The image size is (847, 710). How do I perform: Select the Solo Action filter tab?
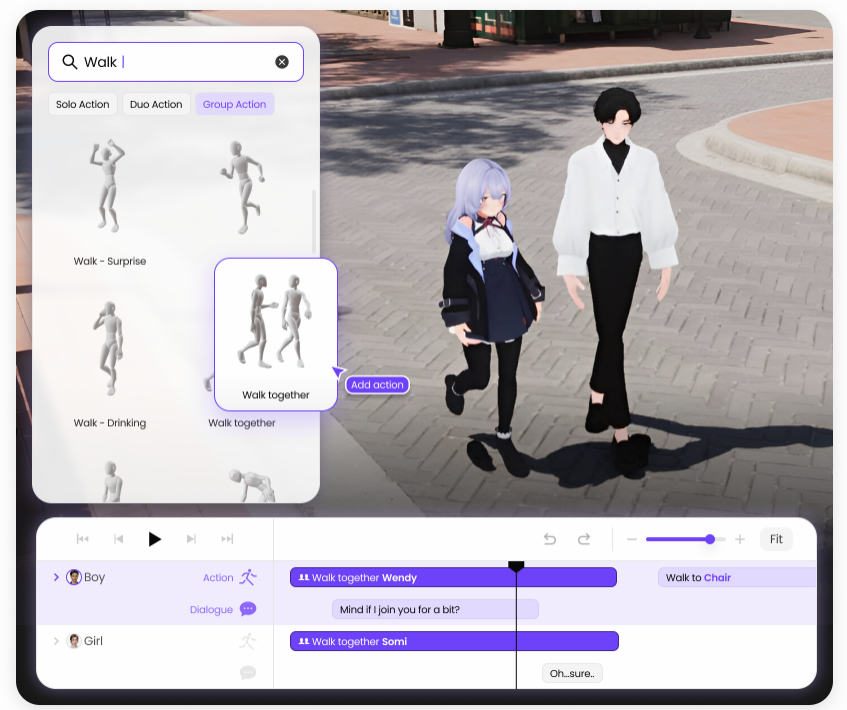pyautogui.click(x=83, y=104)
